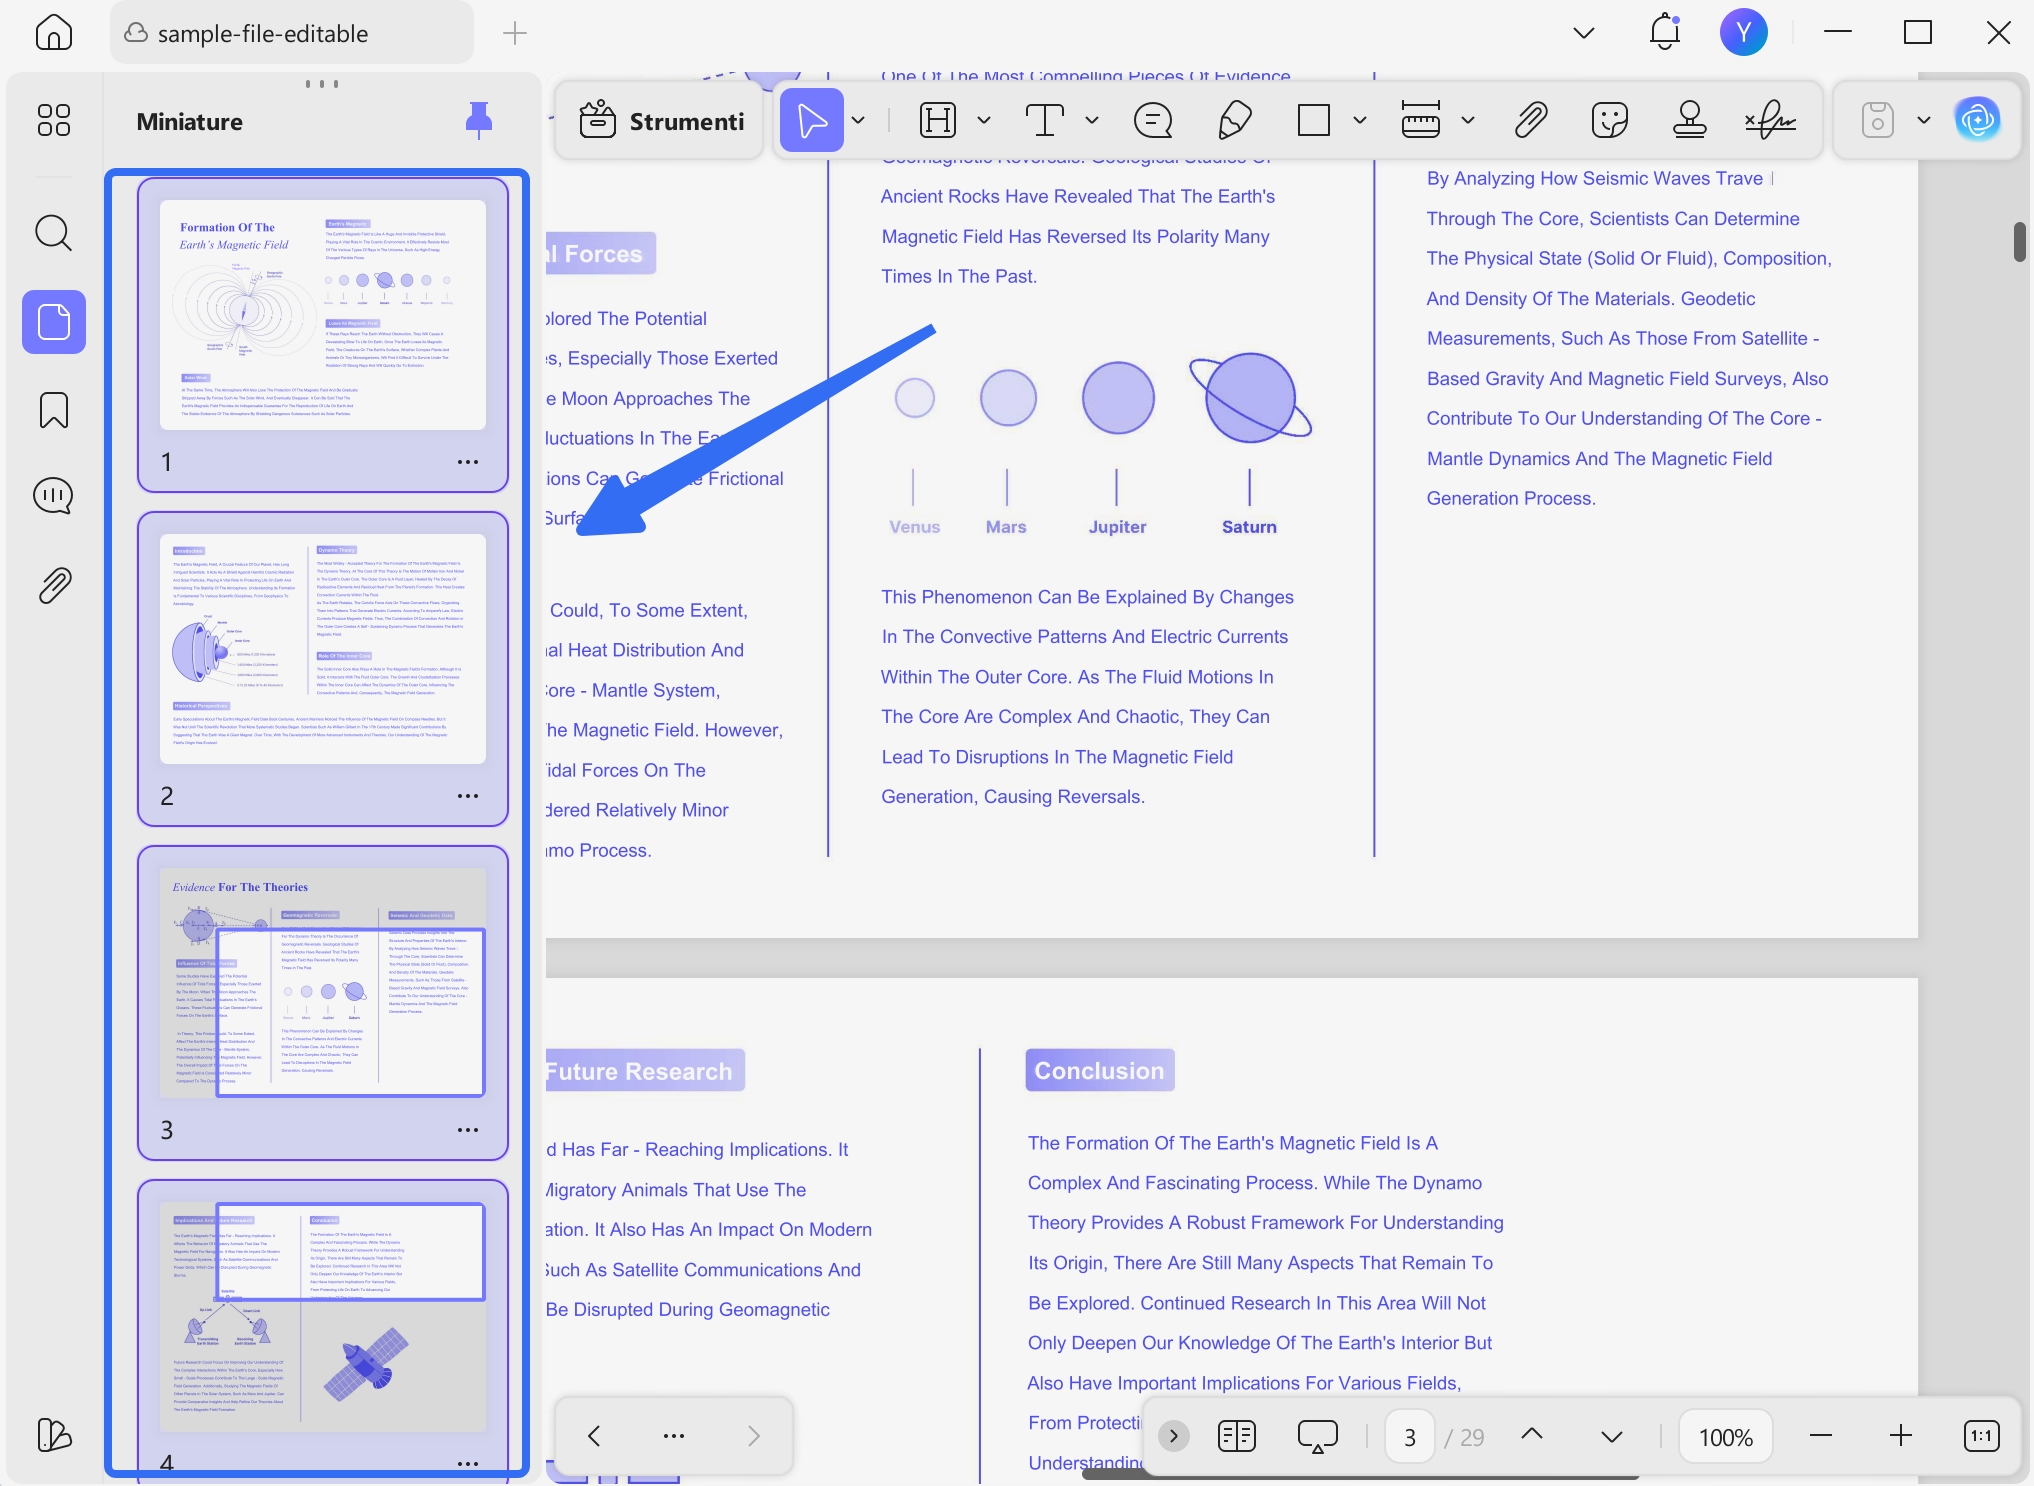Open the AI assistant icon
Screen dimensions: 2034x1486
pyautogui.click(x=1977, y=121)
